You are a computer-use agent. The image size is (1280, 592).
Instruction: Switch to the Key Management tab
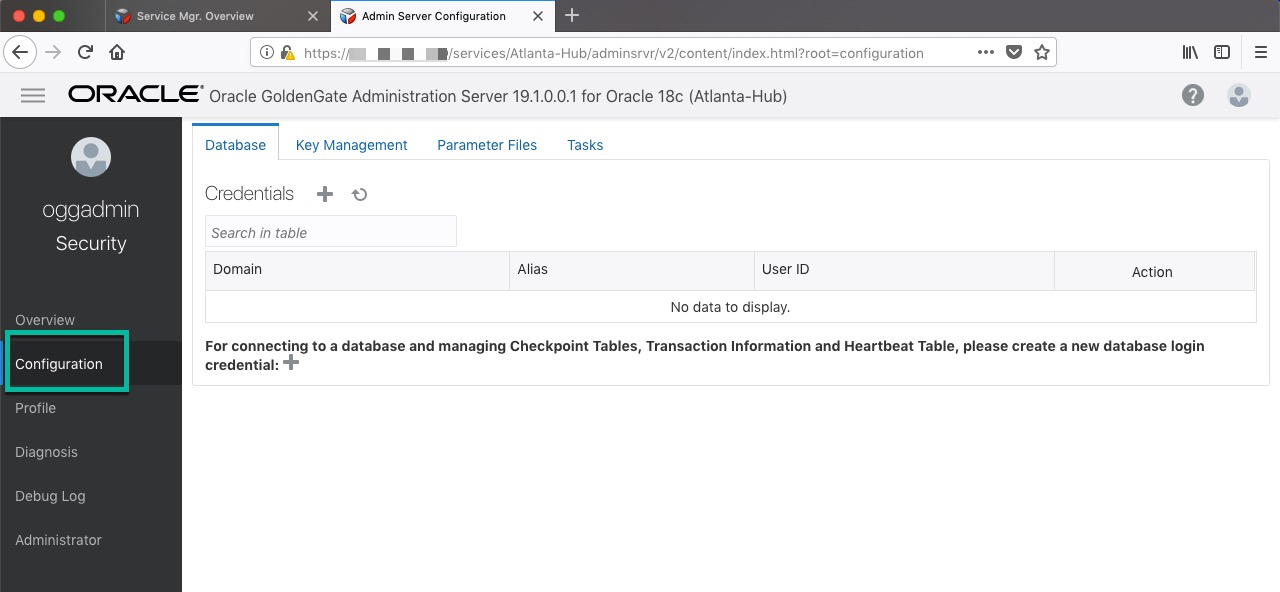tap(351, 145)
